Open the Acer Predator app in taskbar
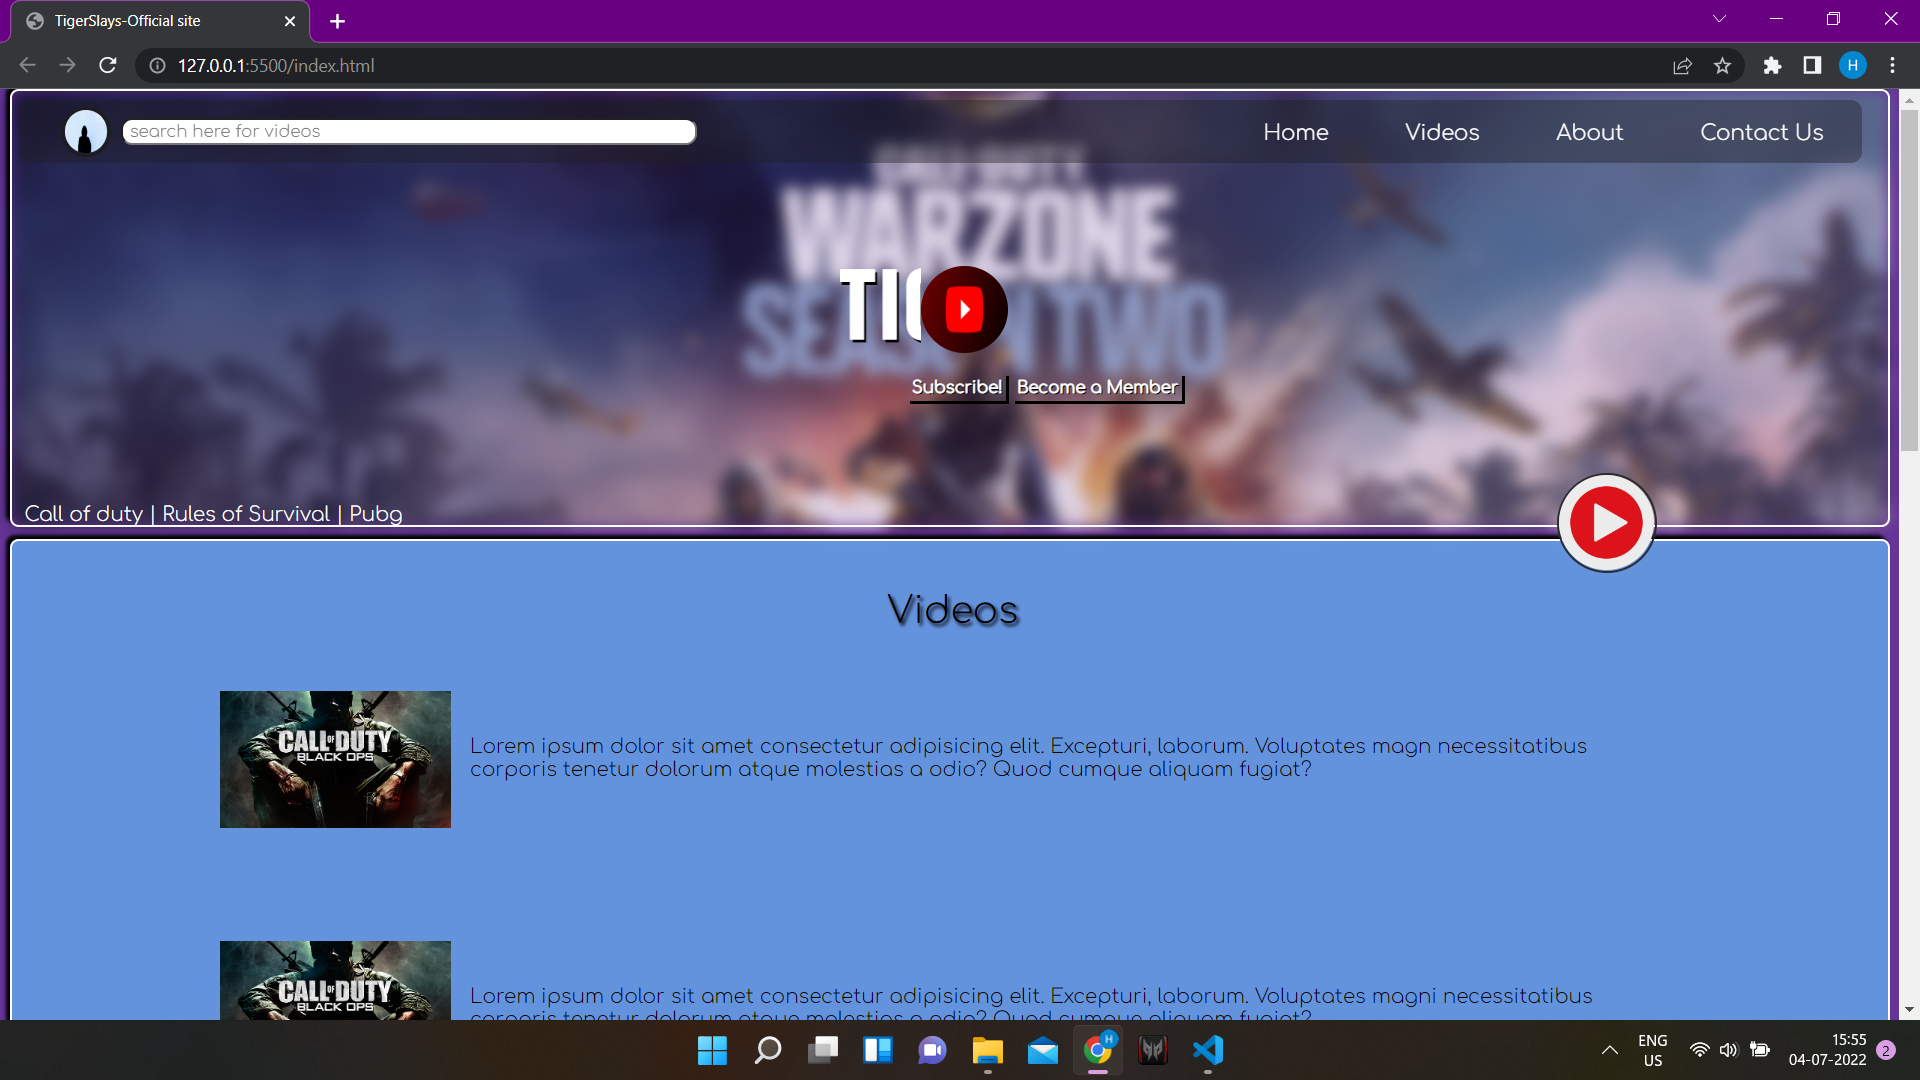 pyautogui.click(x=1153, y=1050)
